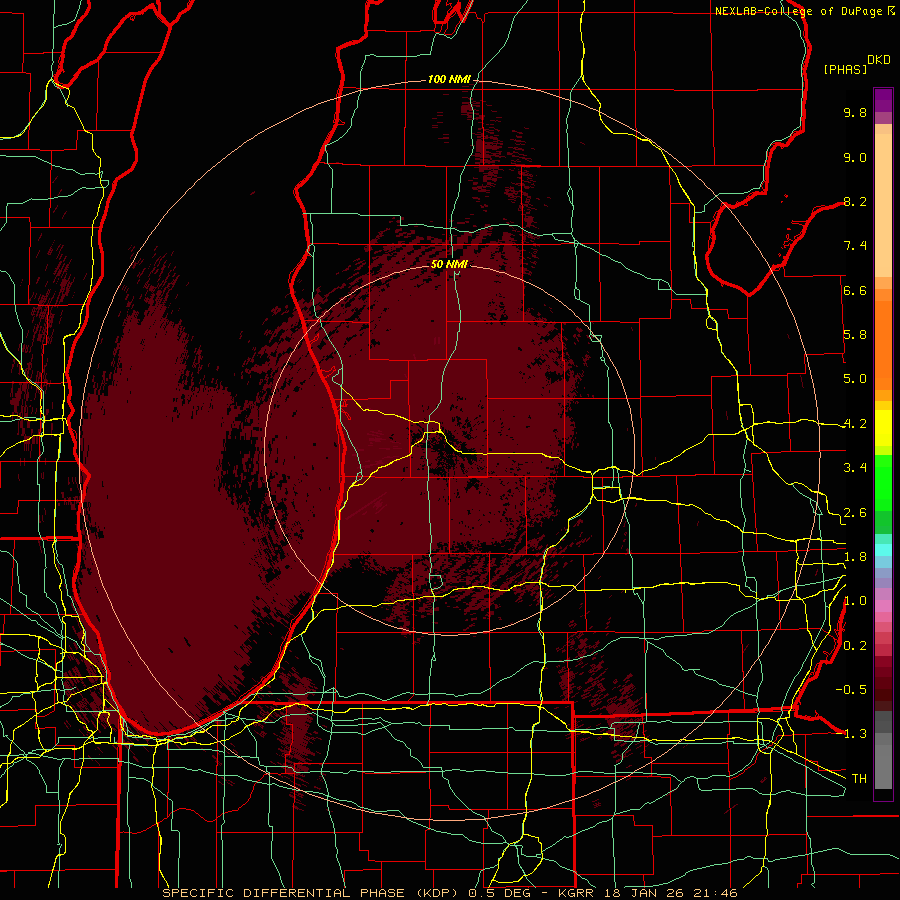Pick the purple swatch atop the color bar

tap(883, 100)
